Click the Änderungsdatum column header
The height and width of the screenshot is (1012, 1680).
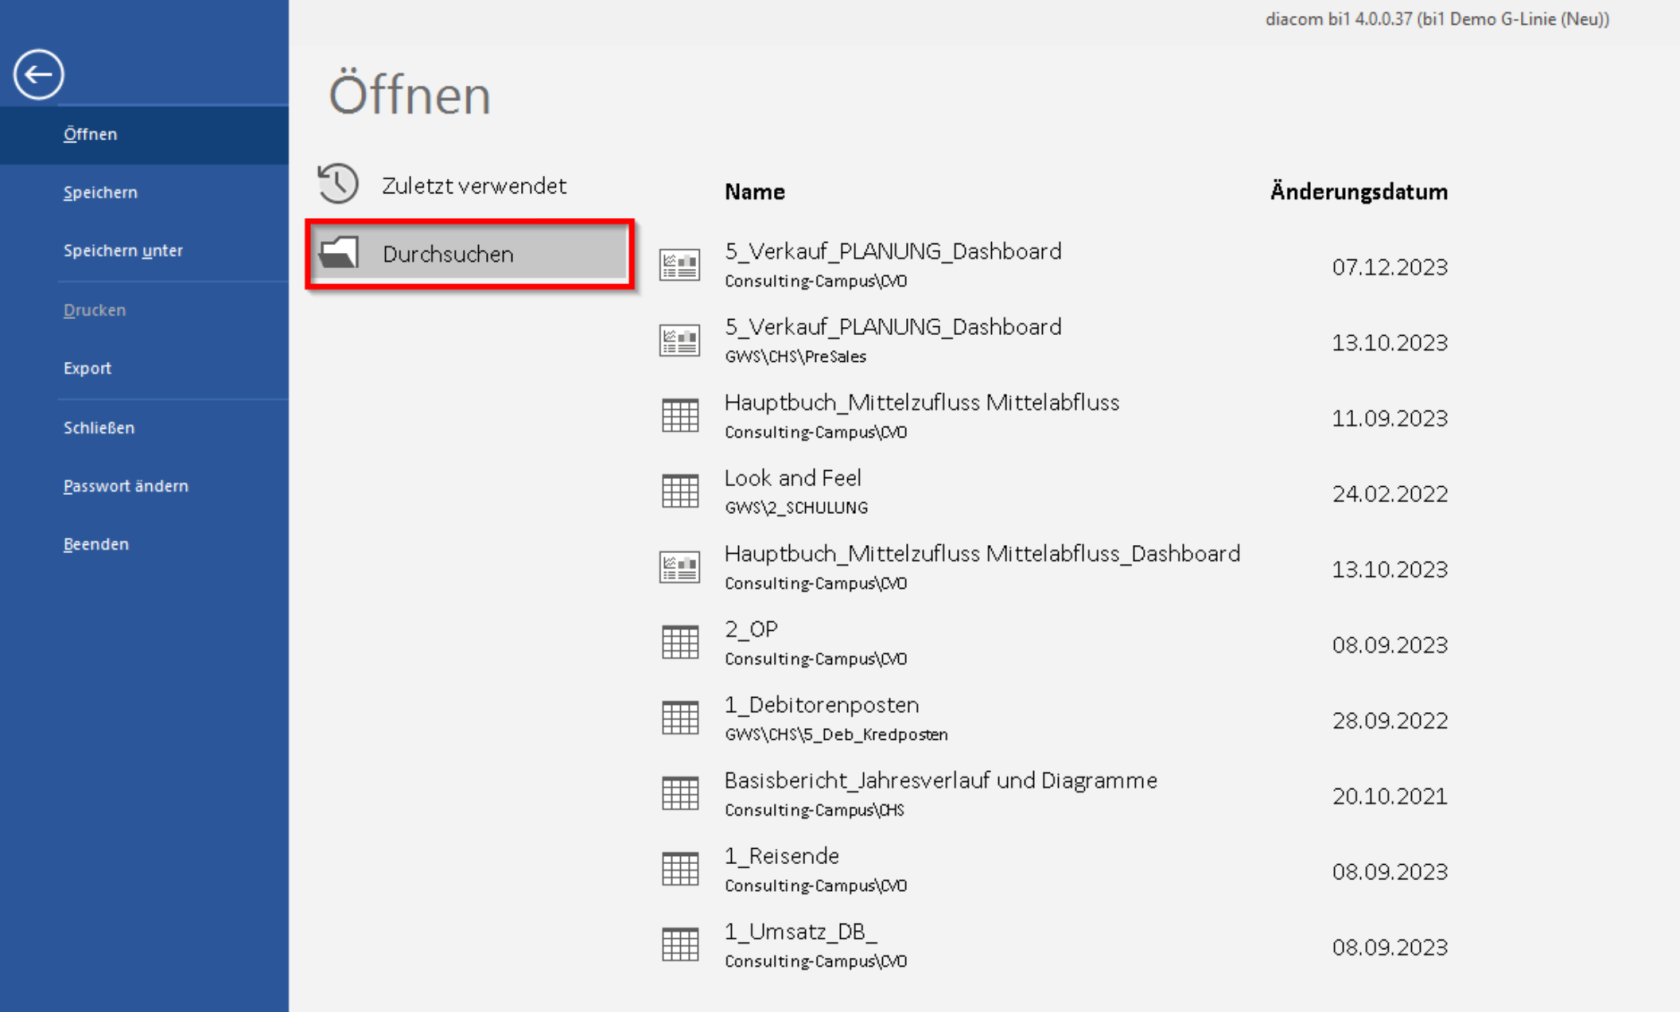[1359, 191]
